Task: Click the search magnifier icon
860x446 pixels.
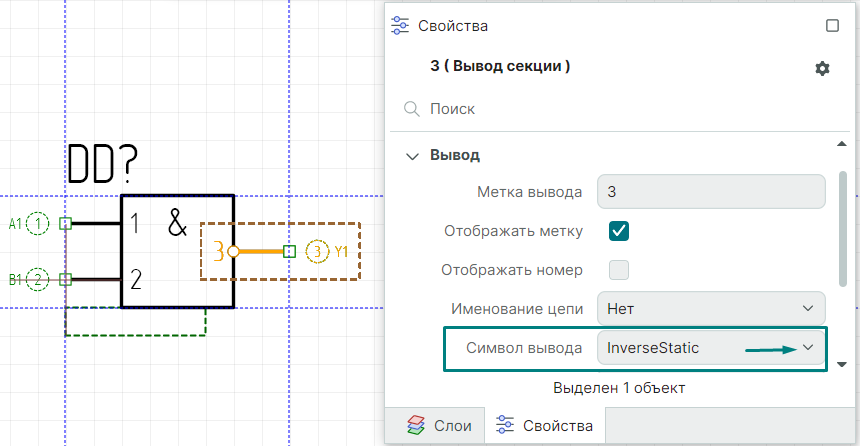Action: pos(410,108)
